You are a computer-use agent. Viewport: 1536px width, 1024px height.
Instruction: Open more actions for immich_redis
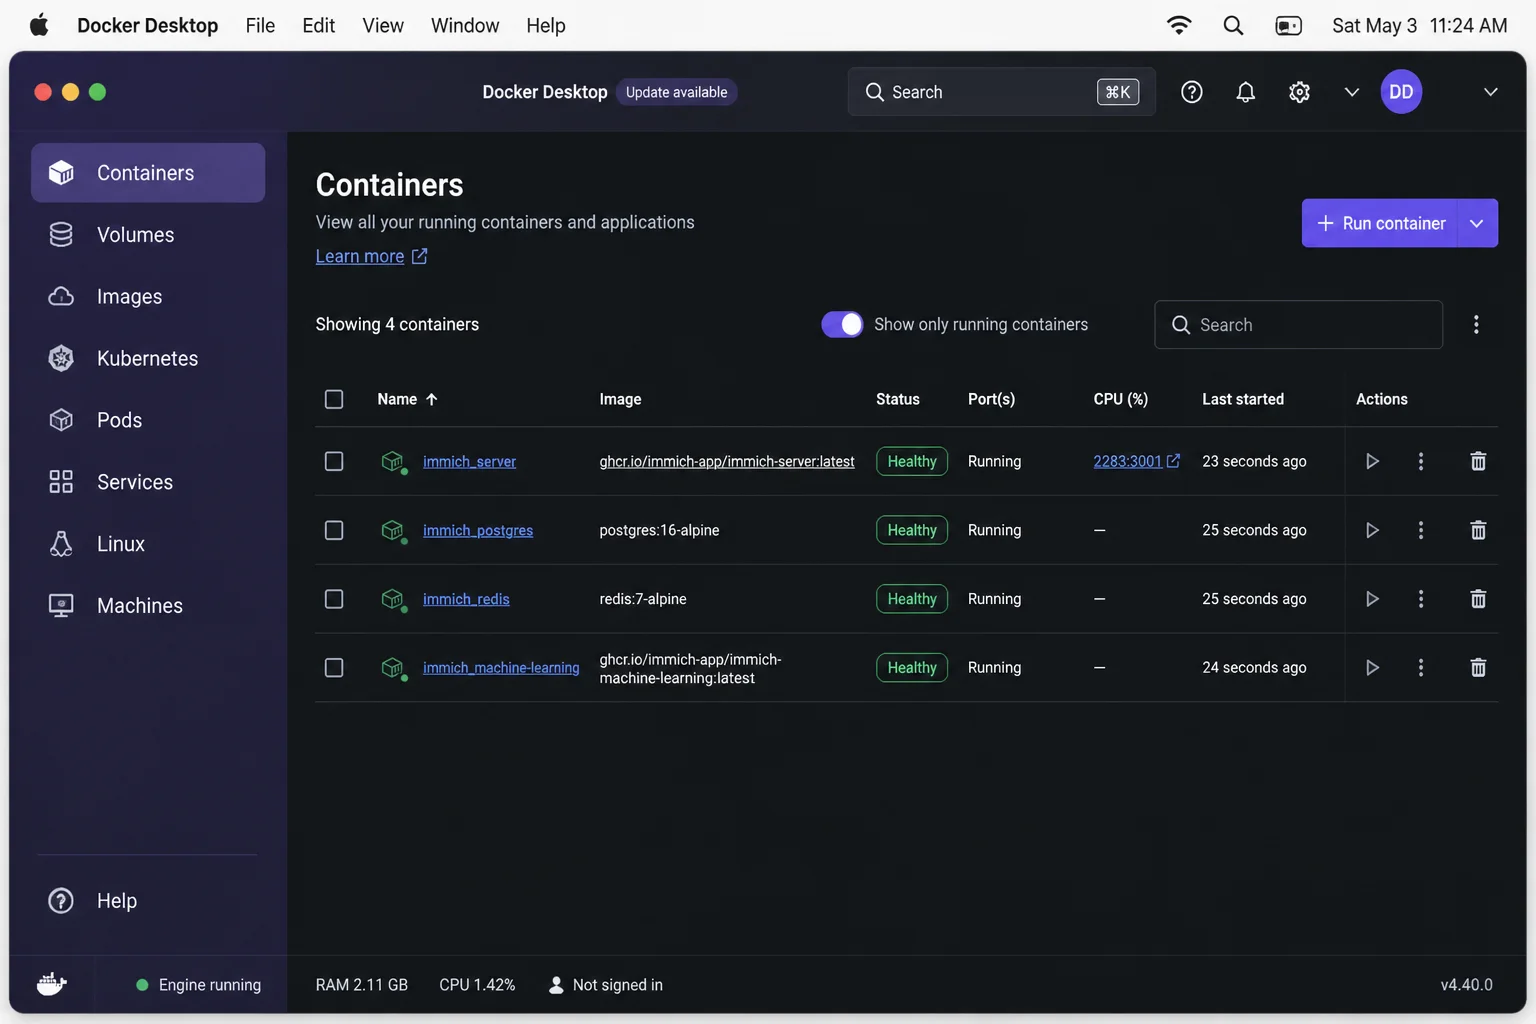[1420, 599]
